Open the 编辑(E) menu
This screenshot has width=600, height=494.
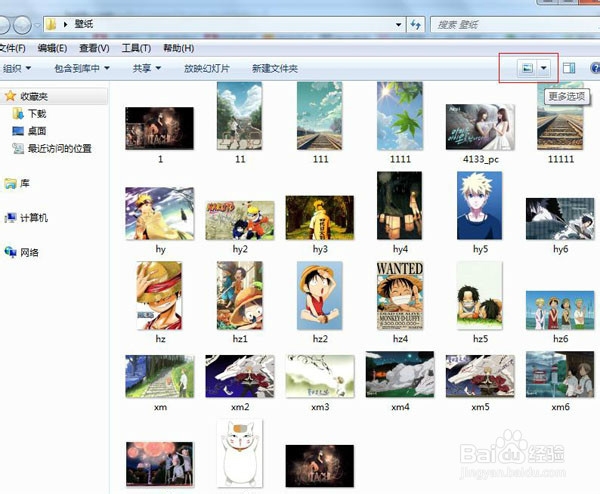[52, 48]
